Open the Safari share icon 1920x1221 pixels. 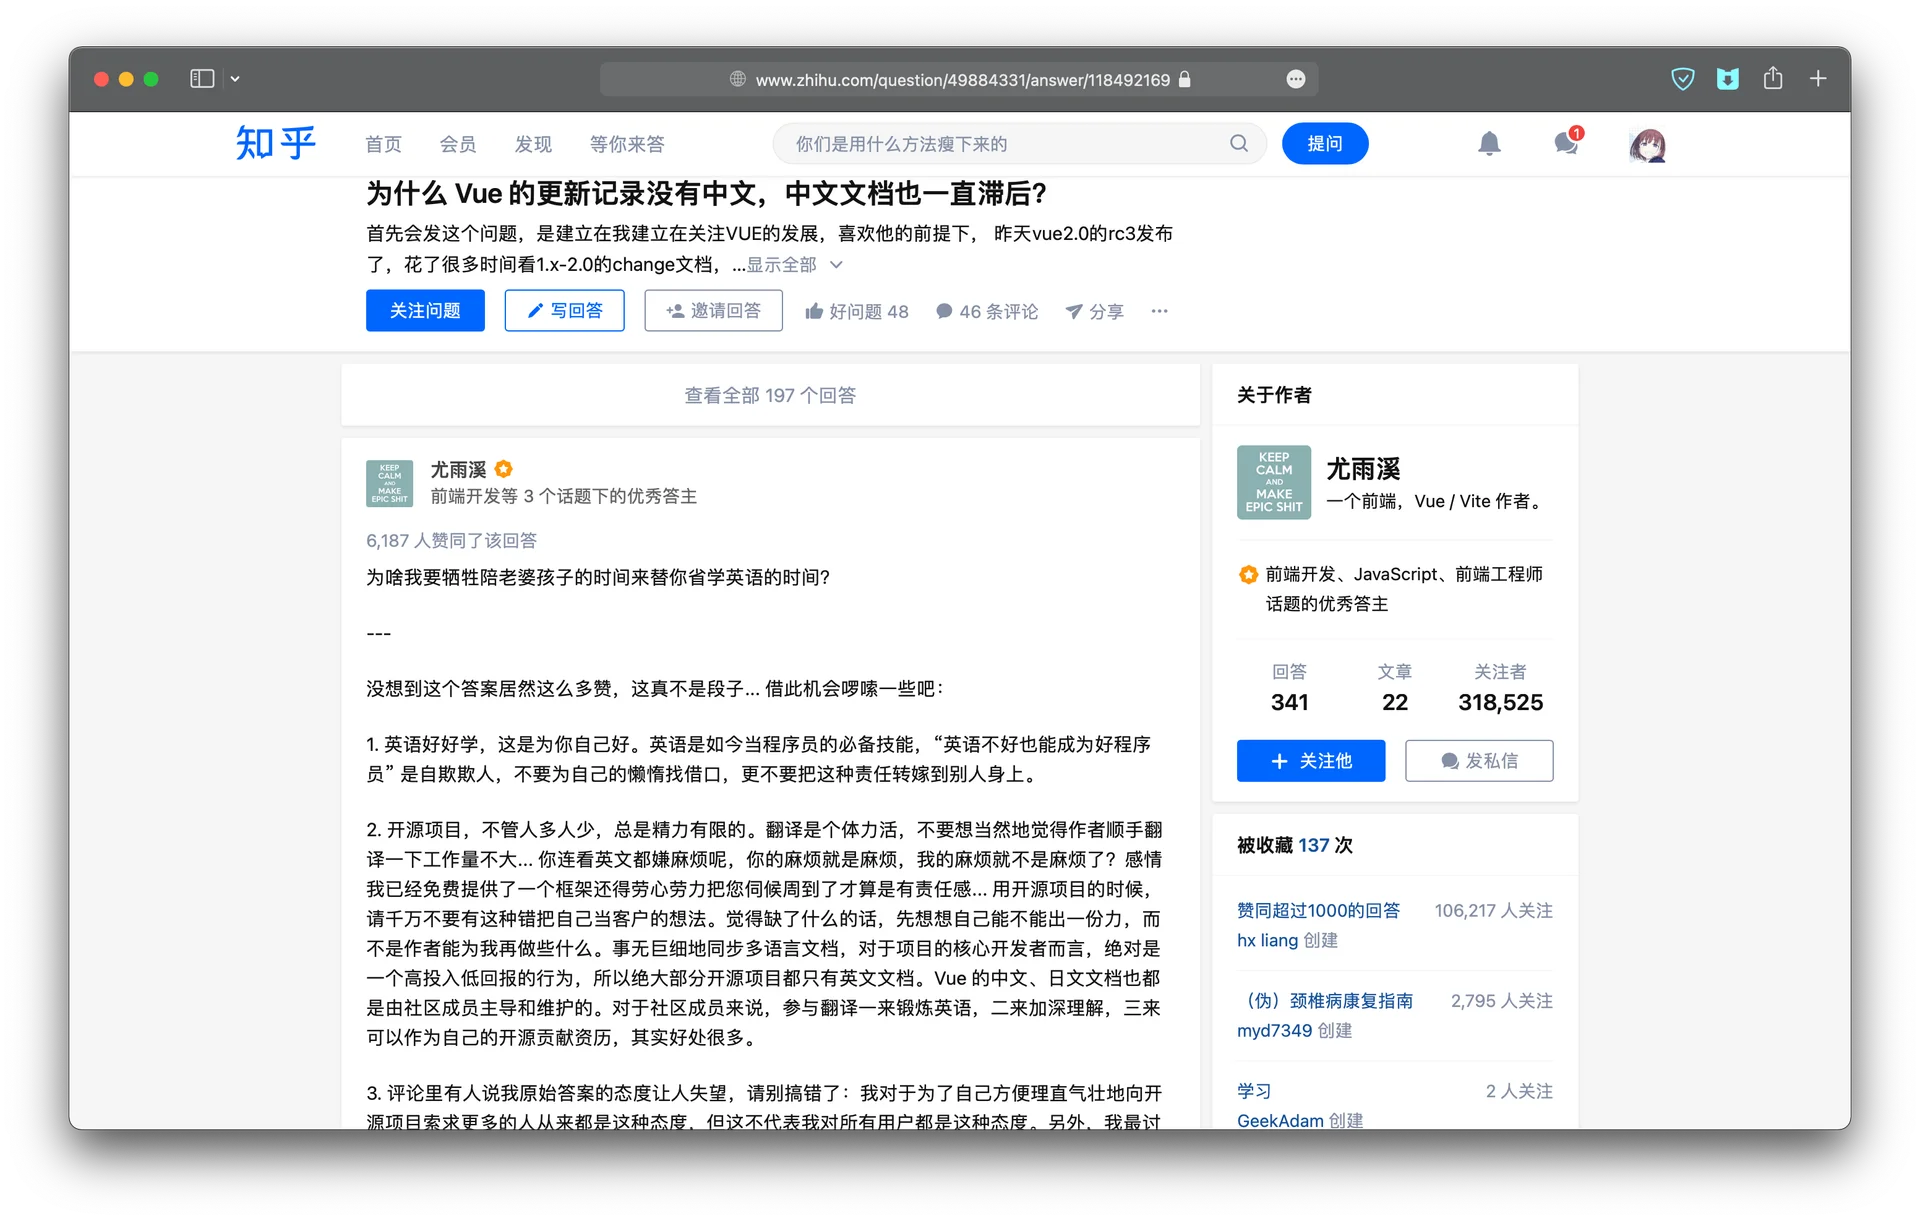[1773, 77]
